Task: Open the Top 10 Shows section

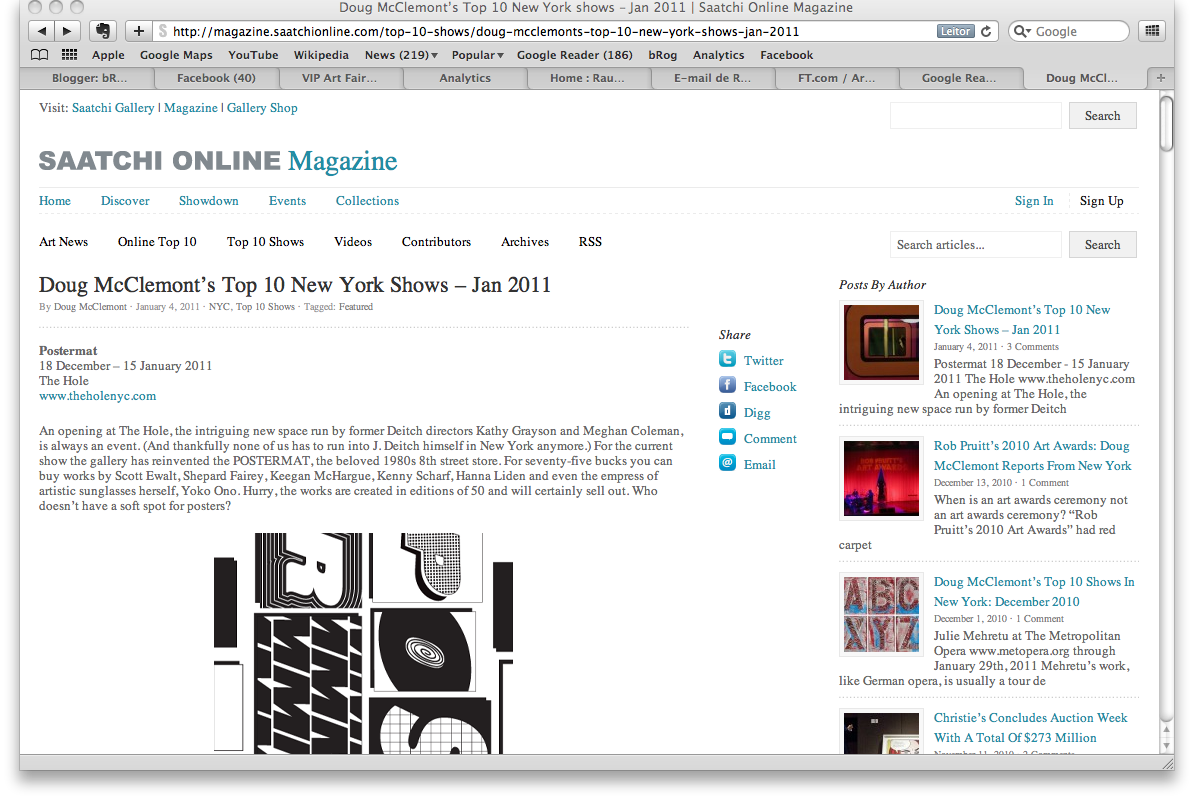Action: coord(265,242)
